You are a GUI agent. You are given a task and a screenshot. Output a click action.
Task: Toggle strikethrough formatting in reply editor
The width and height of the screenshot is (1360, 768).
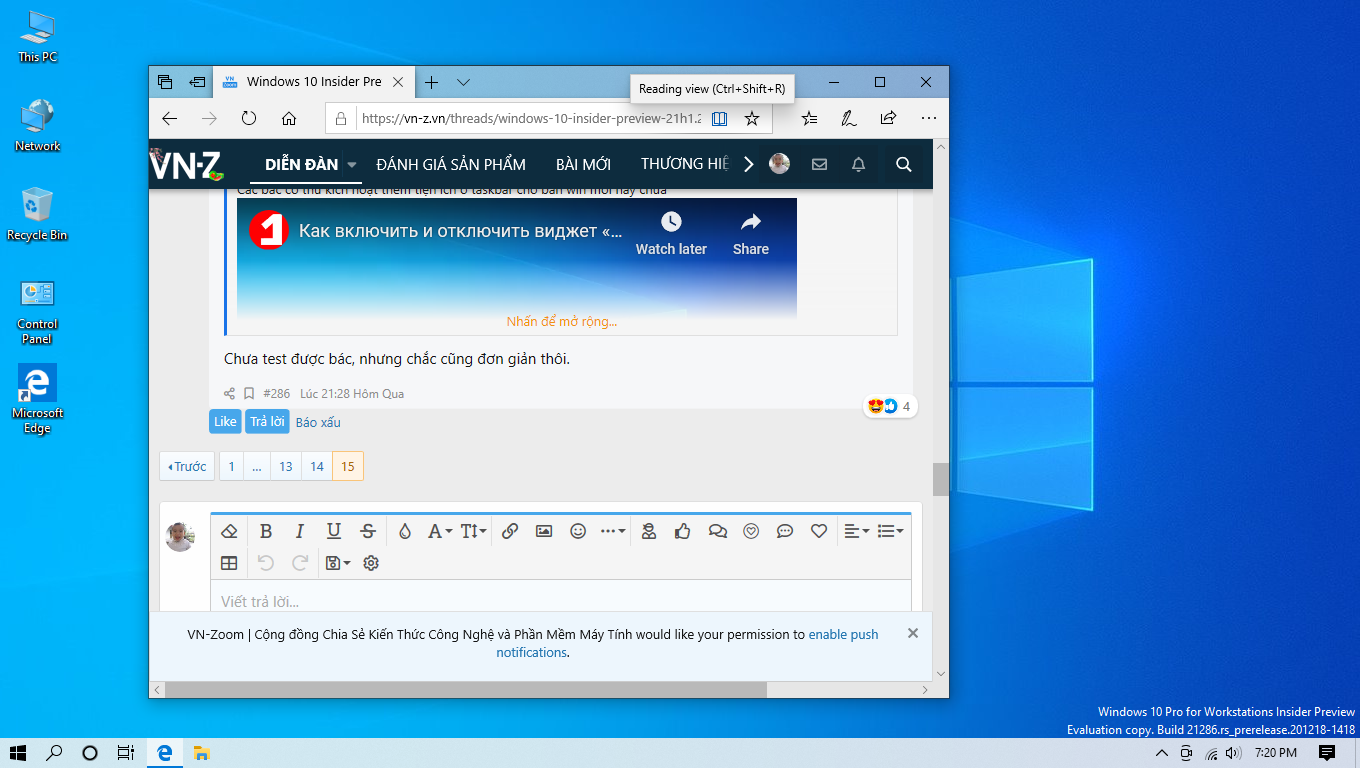coord(368,531)
